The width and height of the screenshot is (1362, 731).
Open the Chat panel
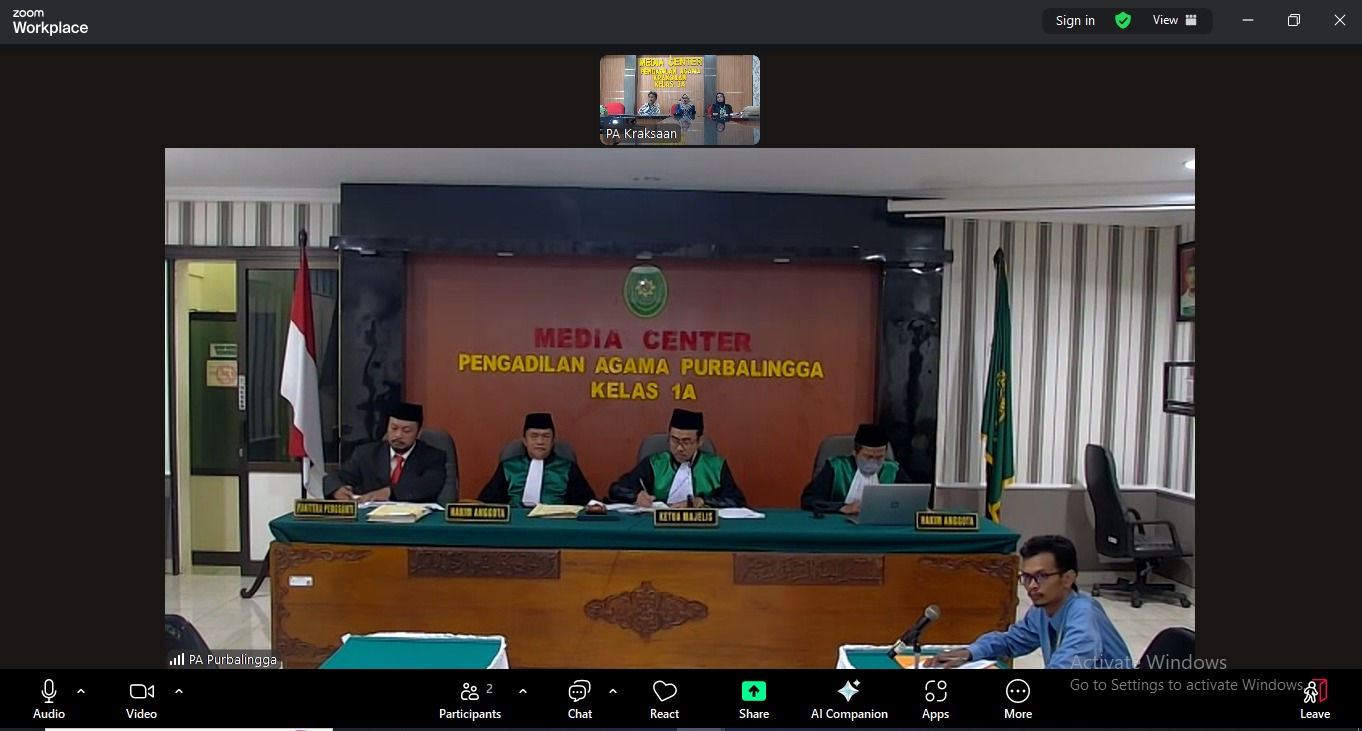[x=579, y=699]
